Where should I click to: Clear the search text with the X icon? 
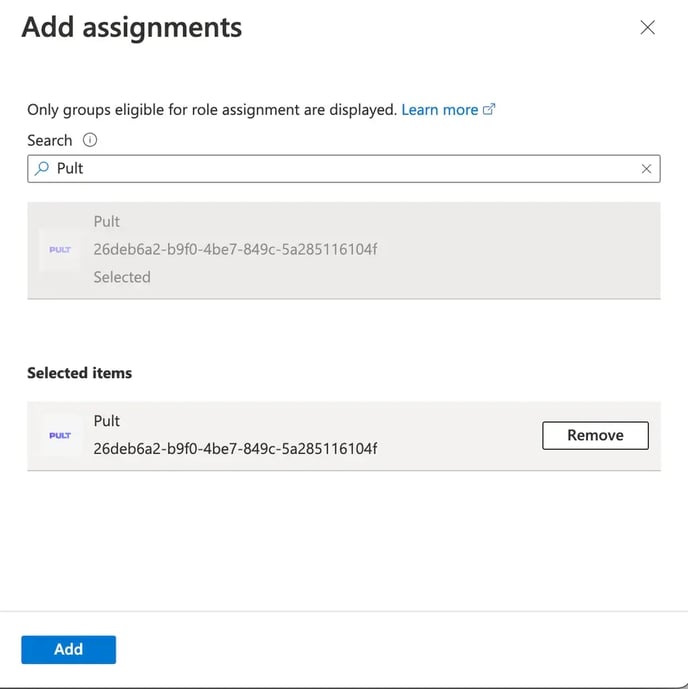point(646,169)
